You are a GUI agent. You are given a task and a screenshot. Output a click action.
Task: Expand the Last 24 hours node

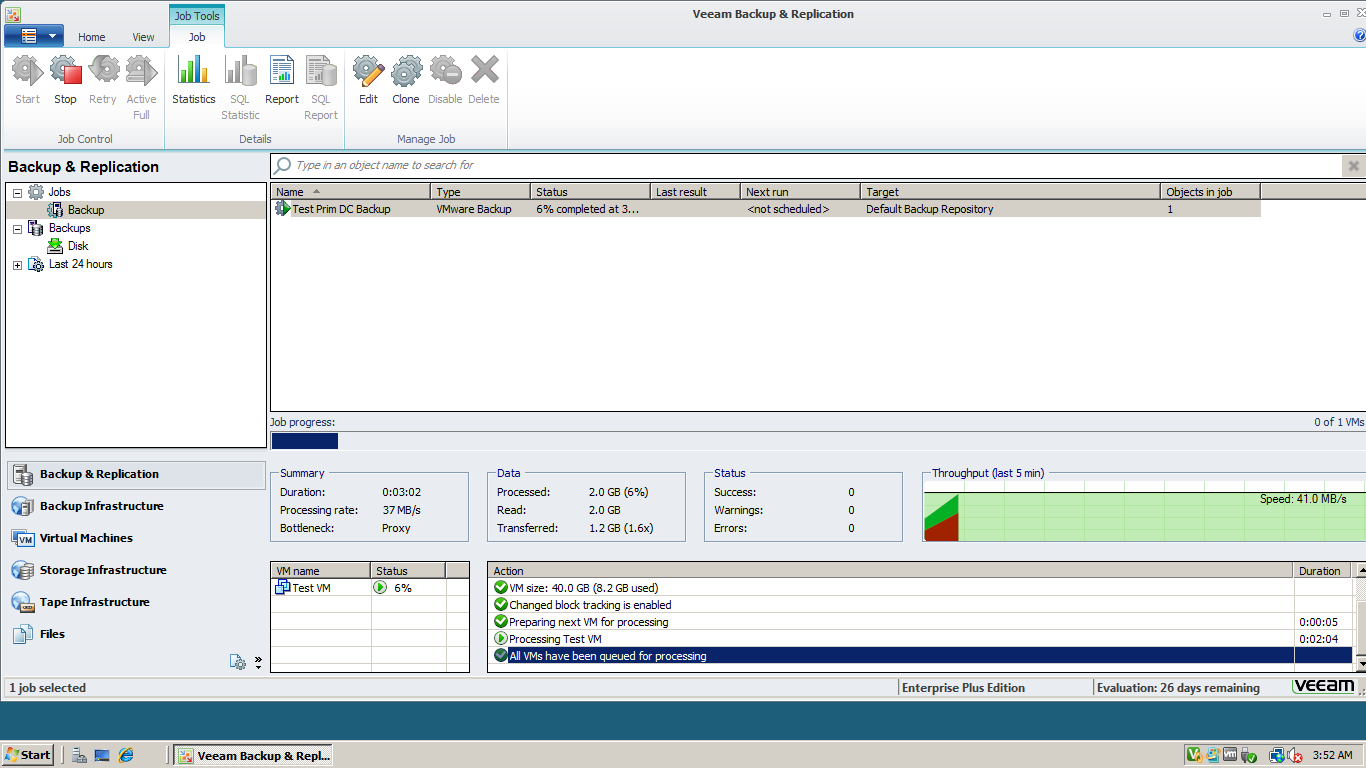pos(17,264)
